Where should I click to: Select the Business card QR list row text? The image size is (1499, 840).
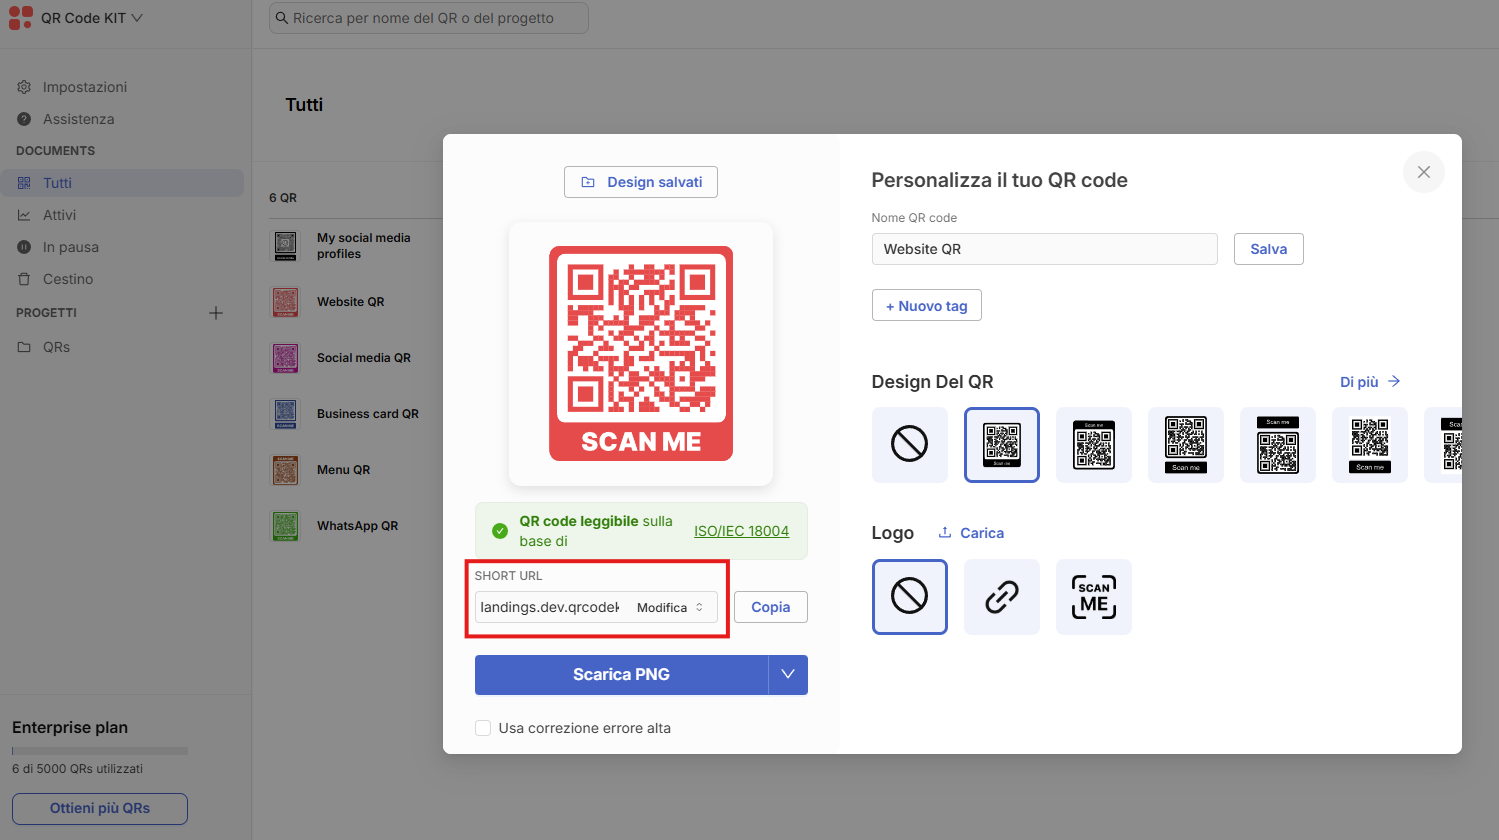368,414
